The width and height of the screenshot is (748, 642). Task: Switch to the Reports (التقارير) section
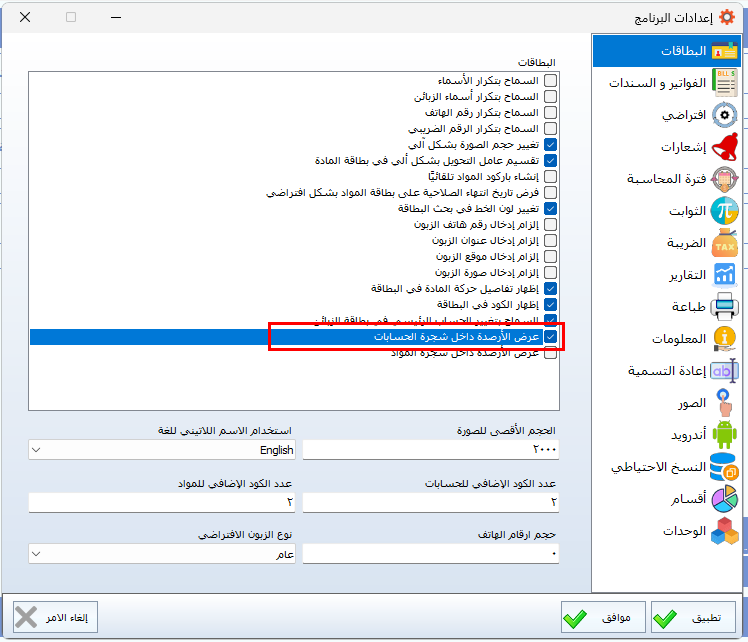coord(725,275)
